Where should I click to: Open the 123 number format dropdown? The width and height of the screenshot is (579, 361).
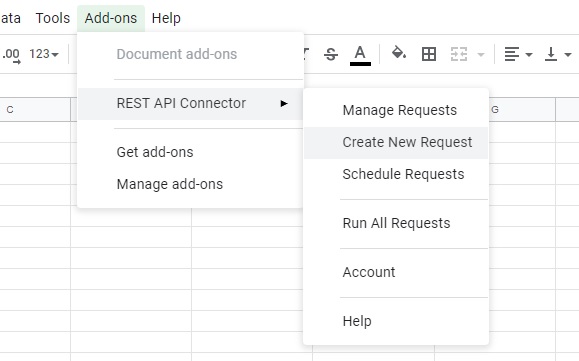pyautogui.click(x=44, y=54)
